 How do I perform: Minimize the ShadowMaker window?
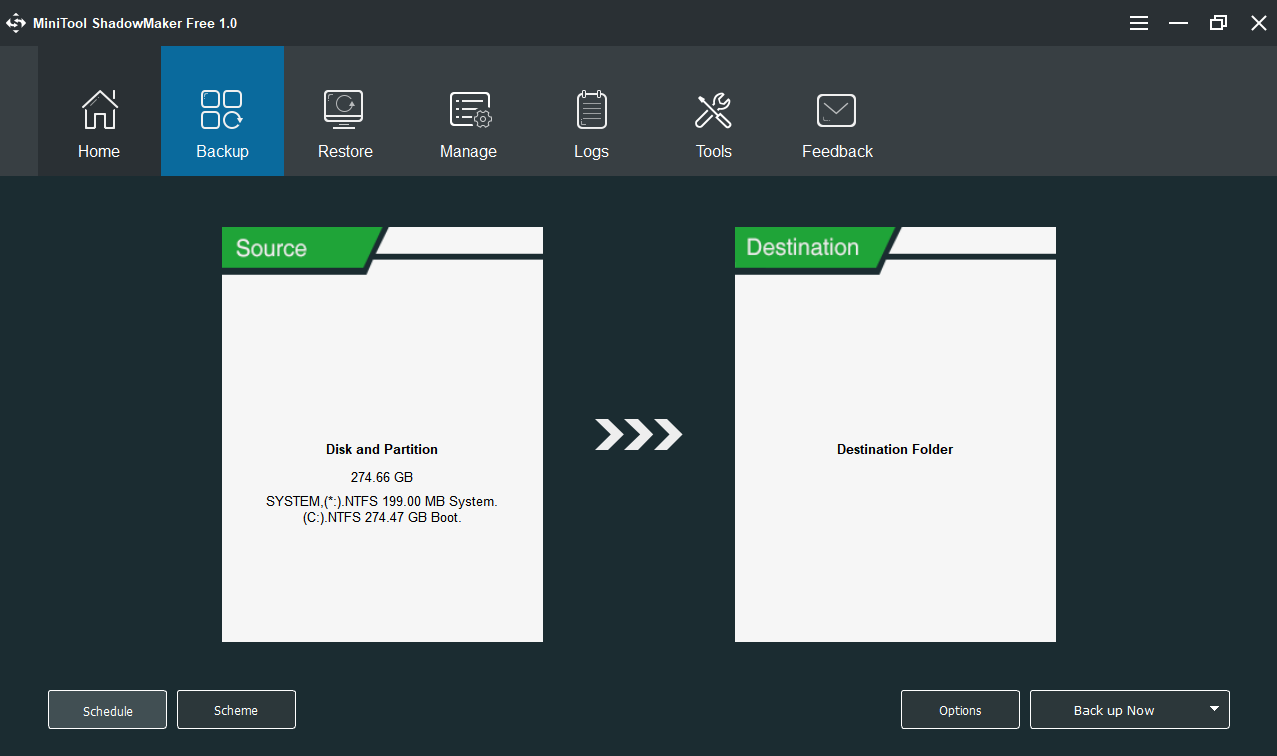coord(1179,23)
